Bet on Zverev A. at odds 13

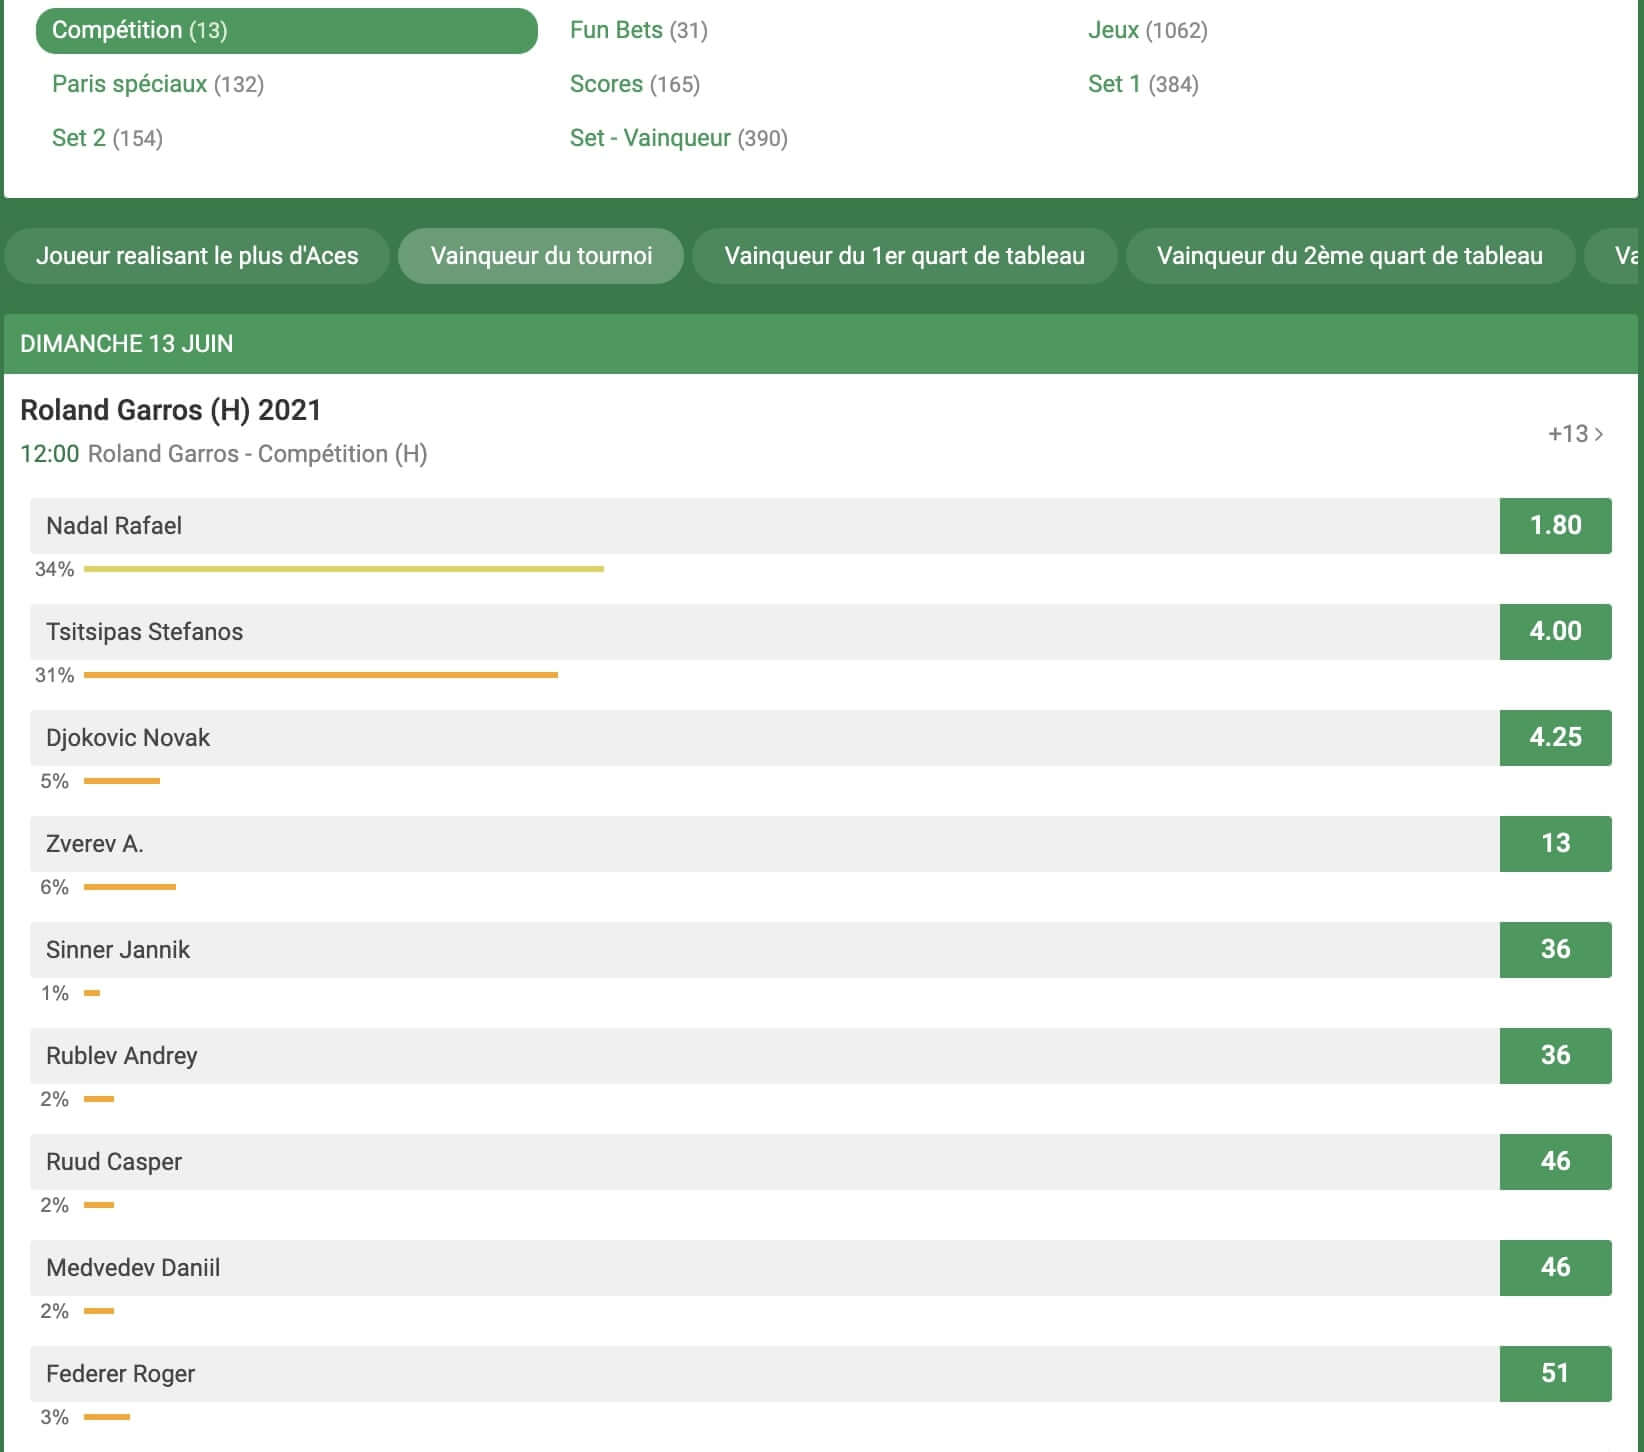(x=1556, y=844)
